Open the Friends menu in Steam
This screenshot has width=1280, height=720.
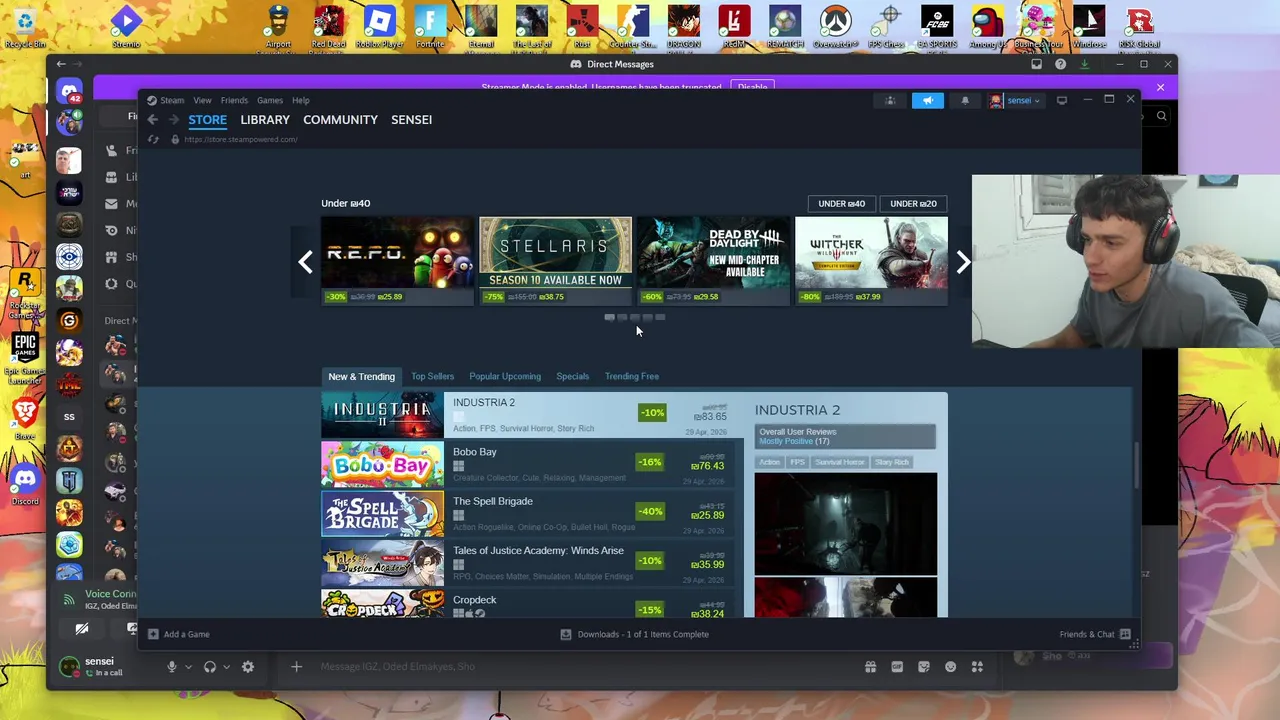[234, 100]
